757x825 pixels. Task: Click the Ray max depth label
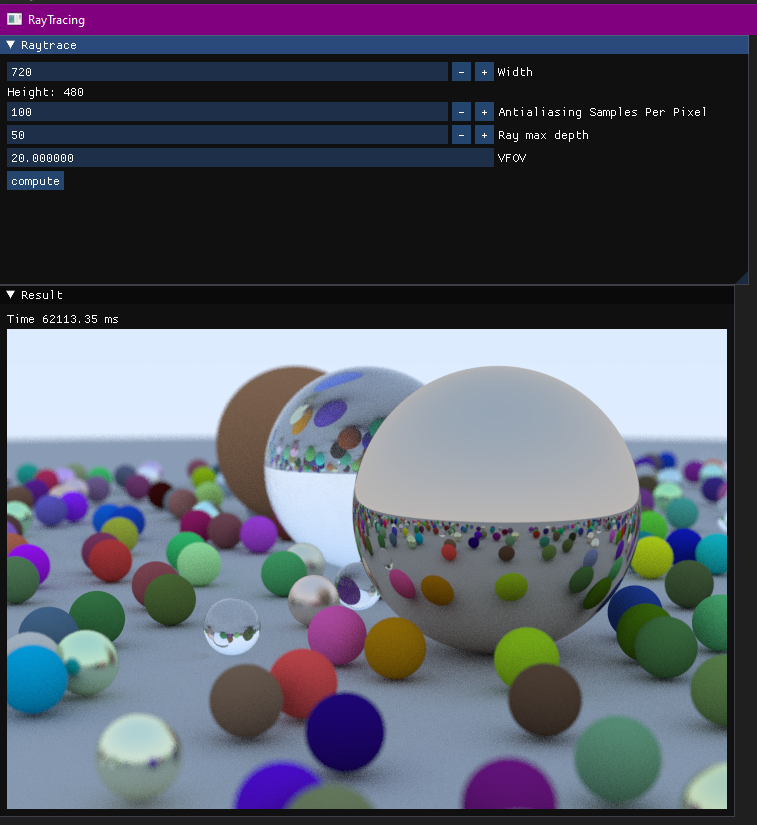coord(543,135)
